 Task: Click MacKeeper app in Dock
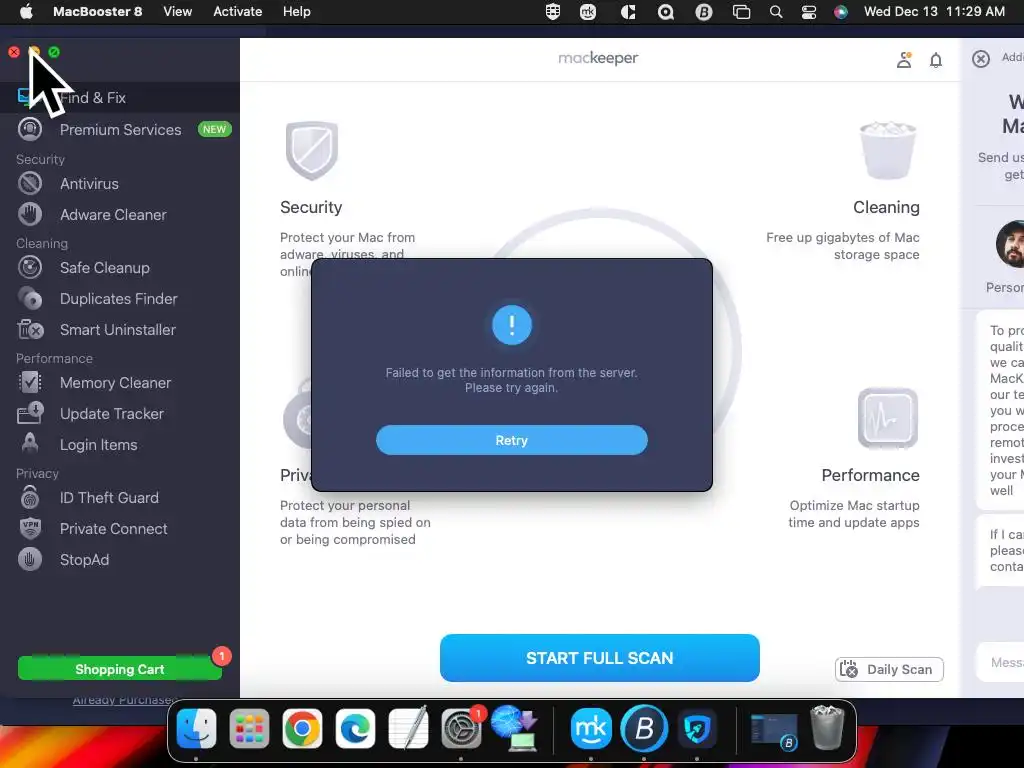[x=591, y=728]
